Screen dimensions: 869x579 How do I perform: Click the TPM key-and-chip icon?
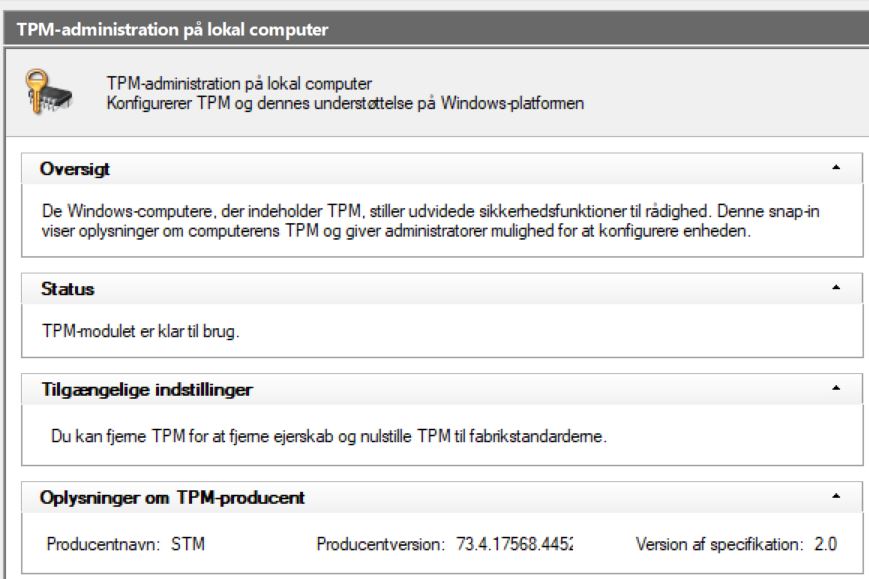[x=45, y=90]
